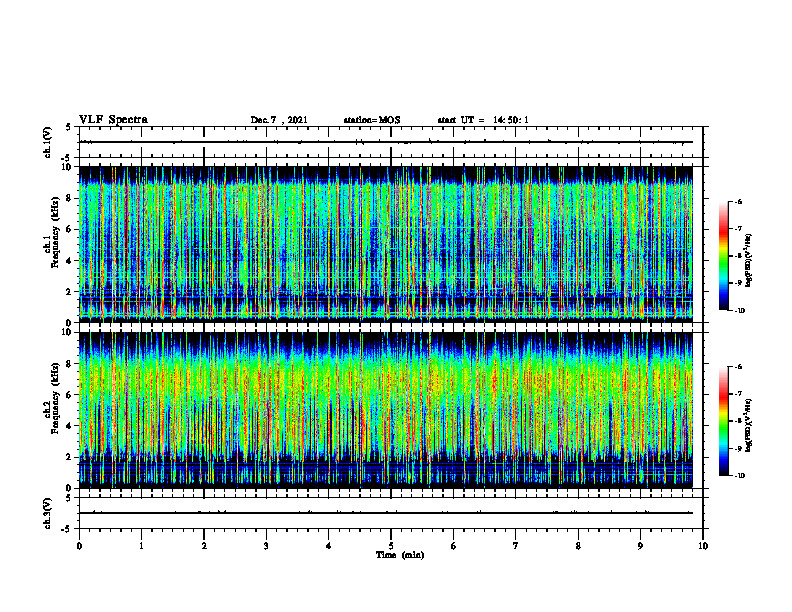The image size is (792, 612).
Task: Select the date text "Dec. 7, 2021"
Action: (x=279, y=120)
